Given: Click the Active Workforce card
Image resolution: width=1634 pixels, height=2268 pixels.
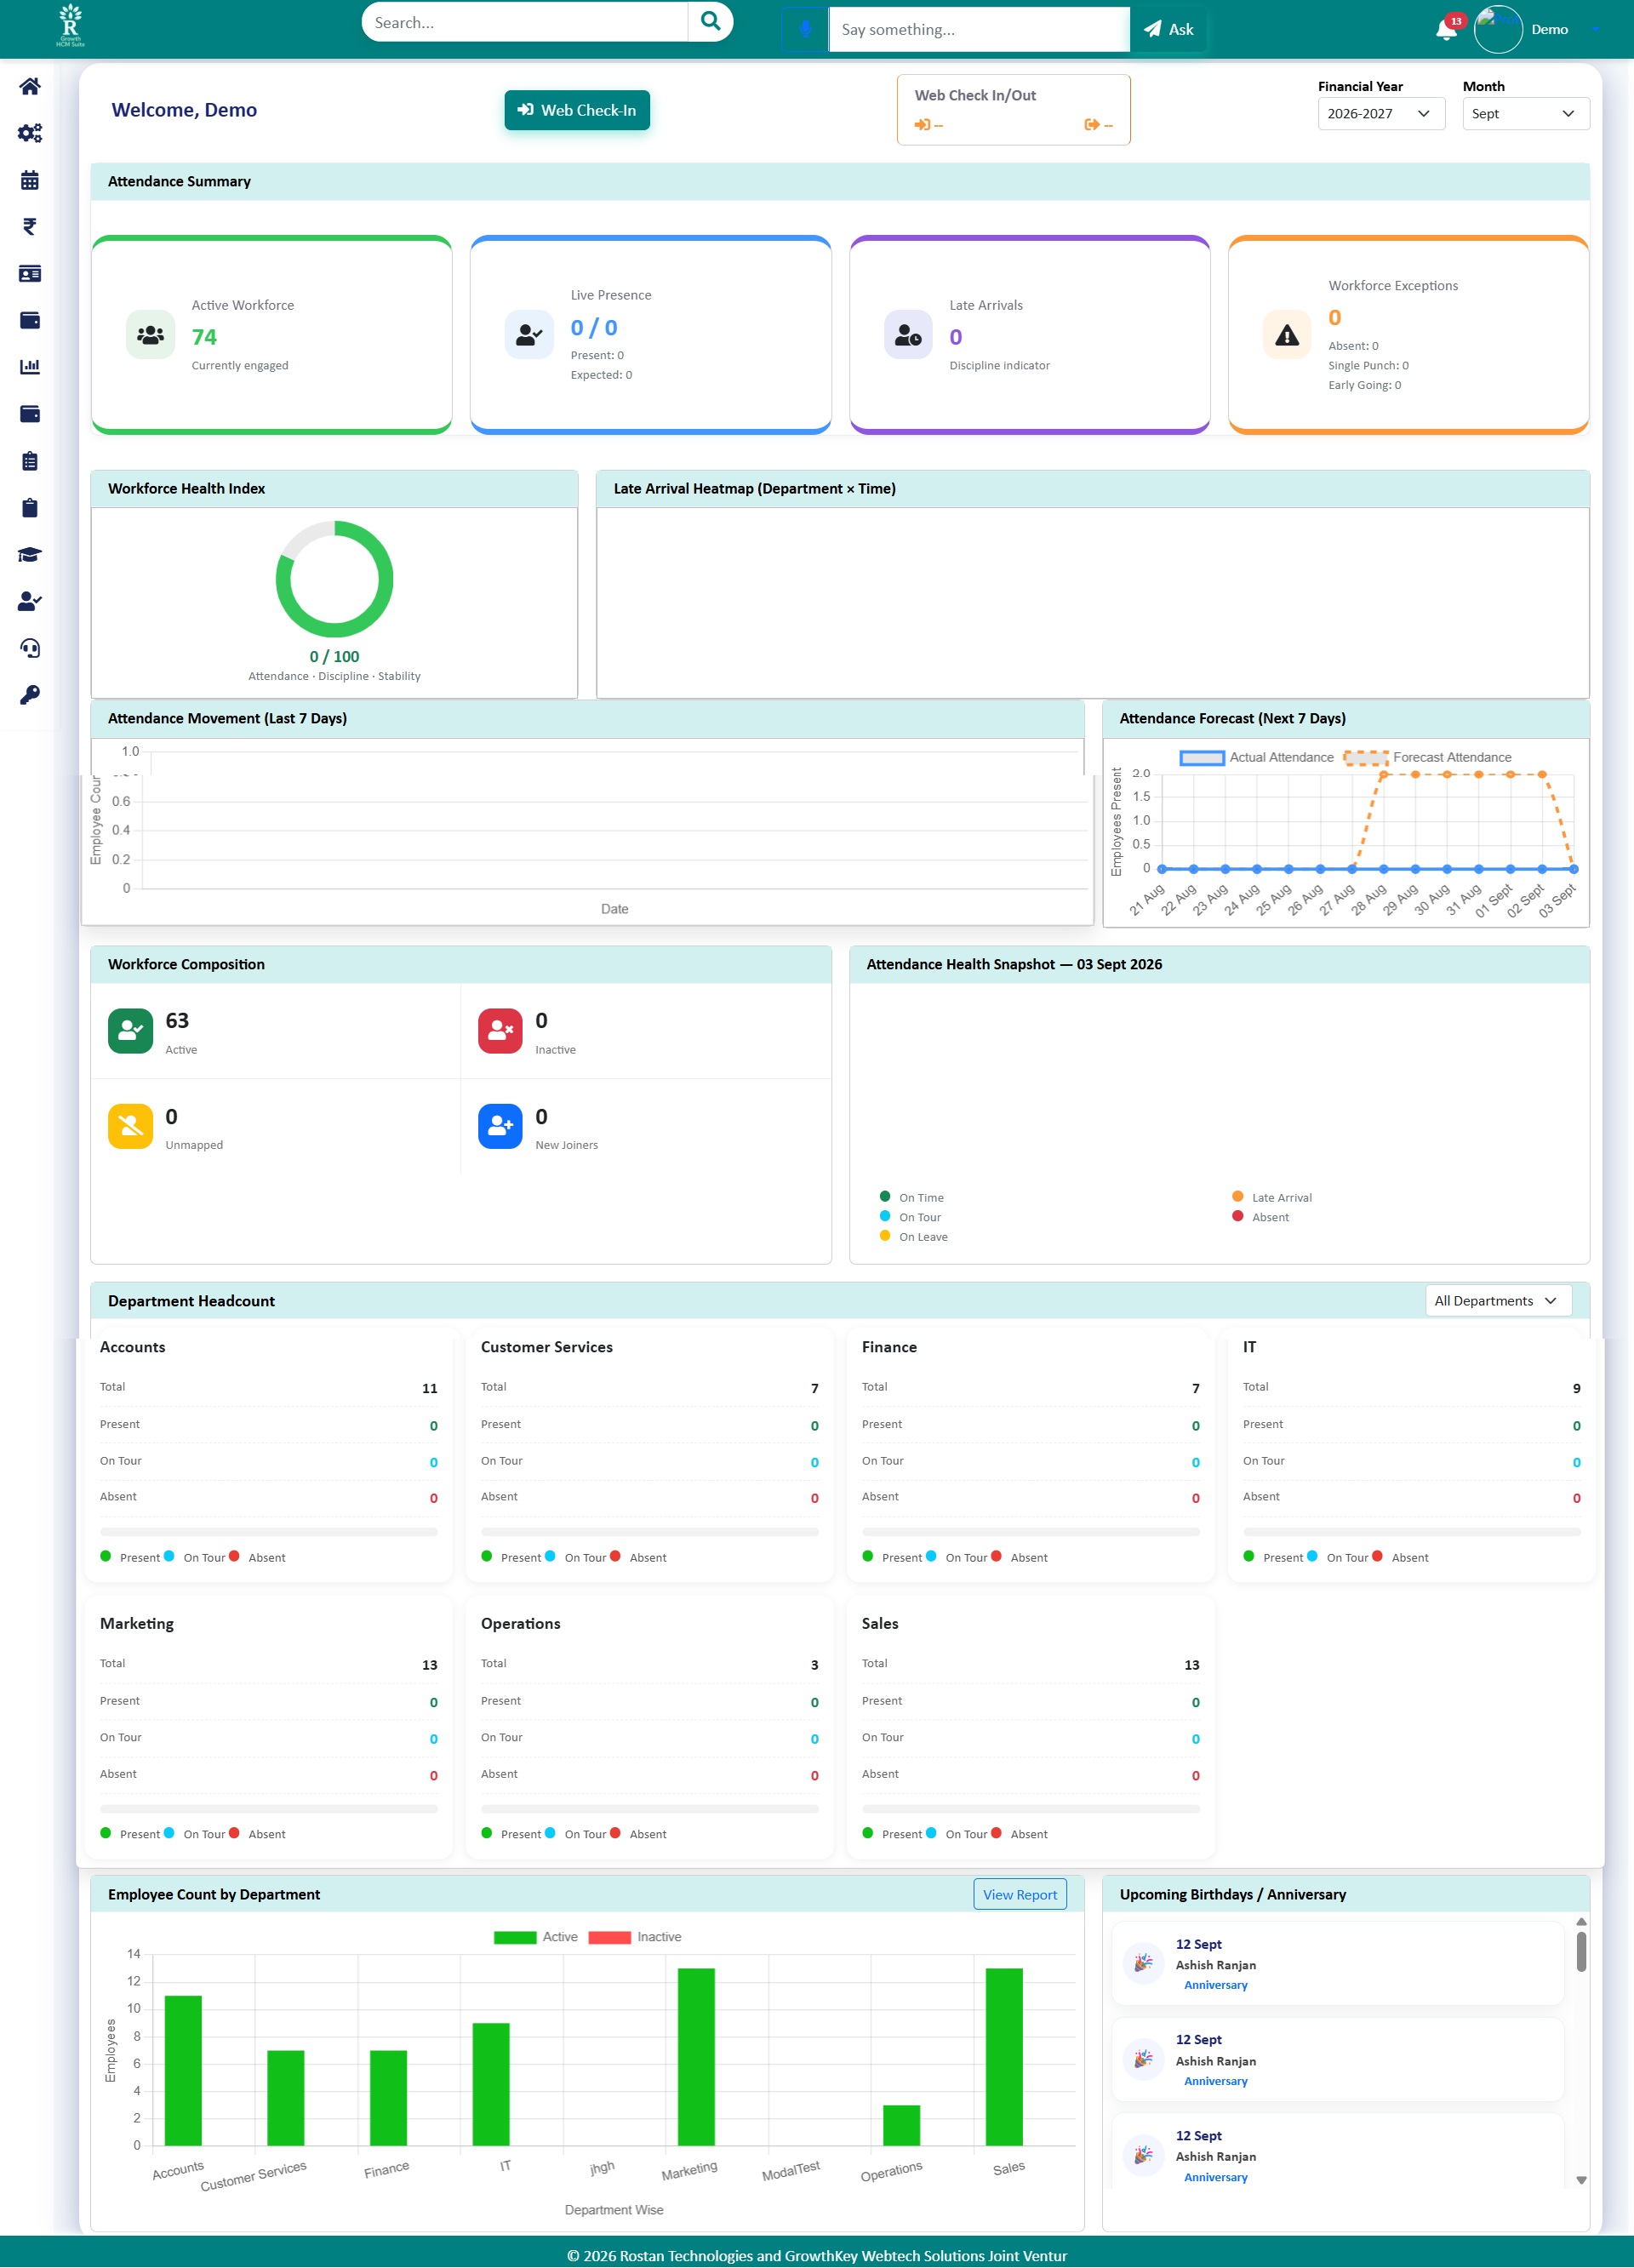Looking at the screenshot, I should tap(272, 335).
